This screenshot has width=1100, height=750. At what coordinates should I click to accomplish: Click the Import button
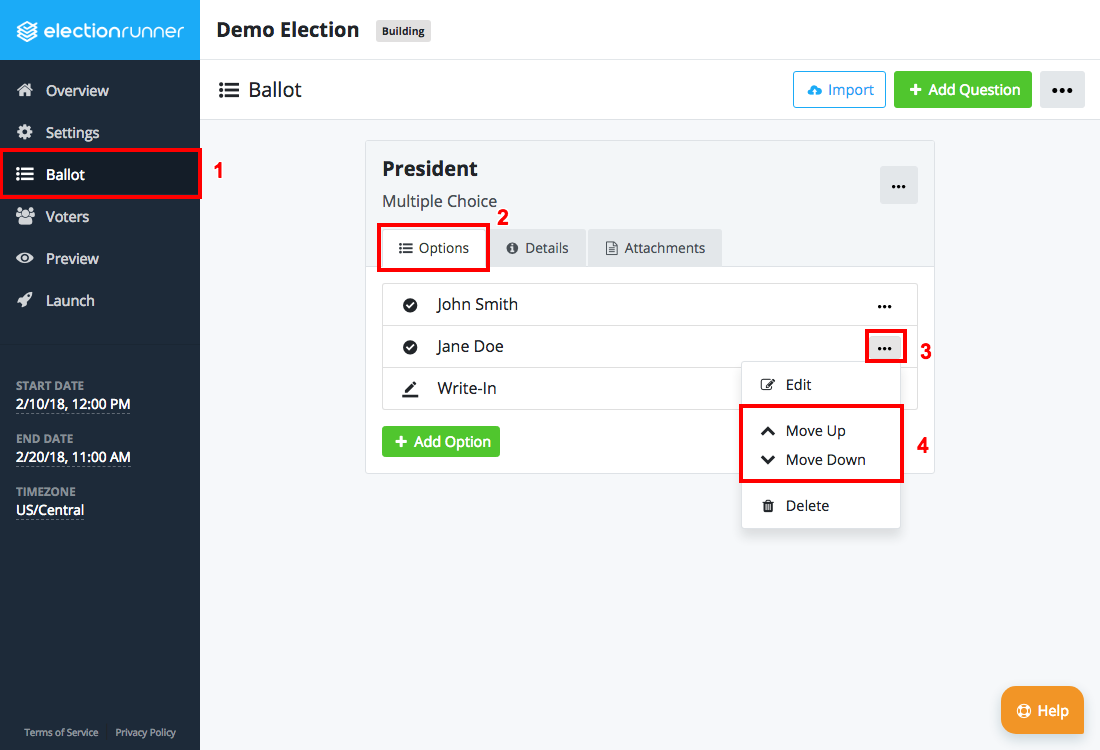click(840, 90)
